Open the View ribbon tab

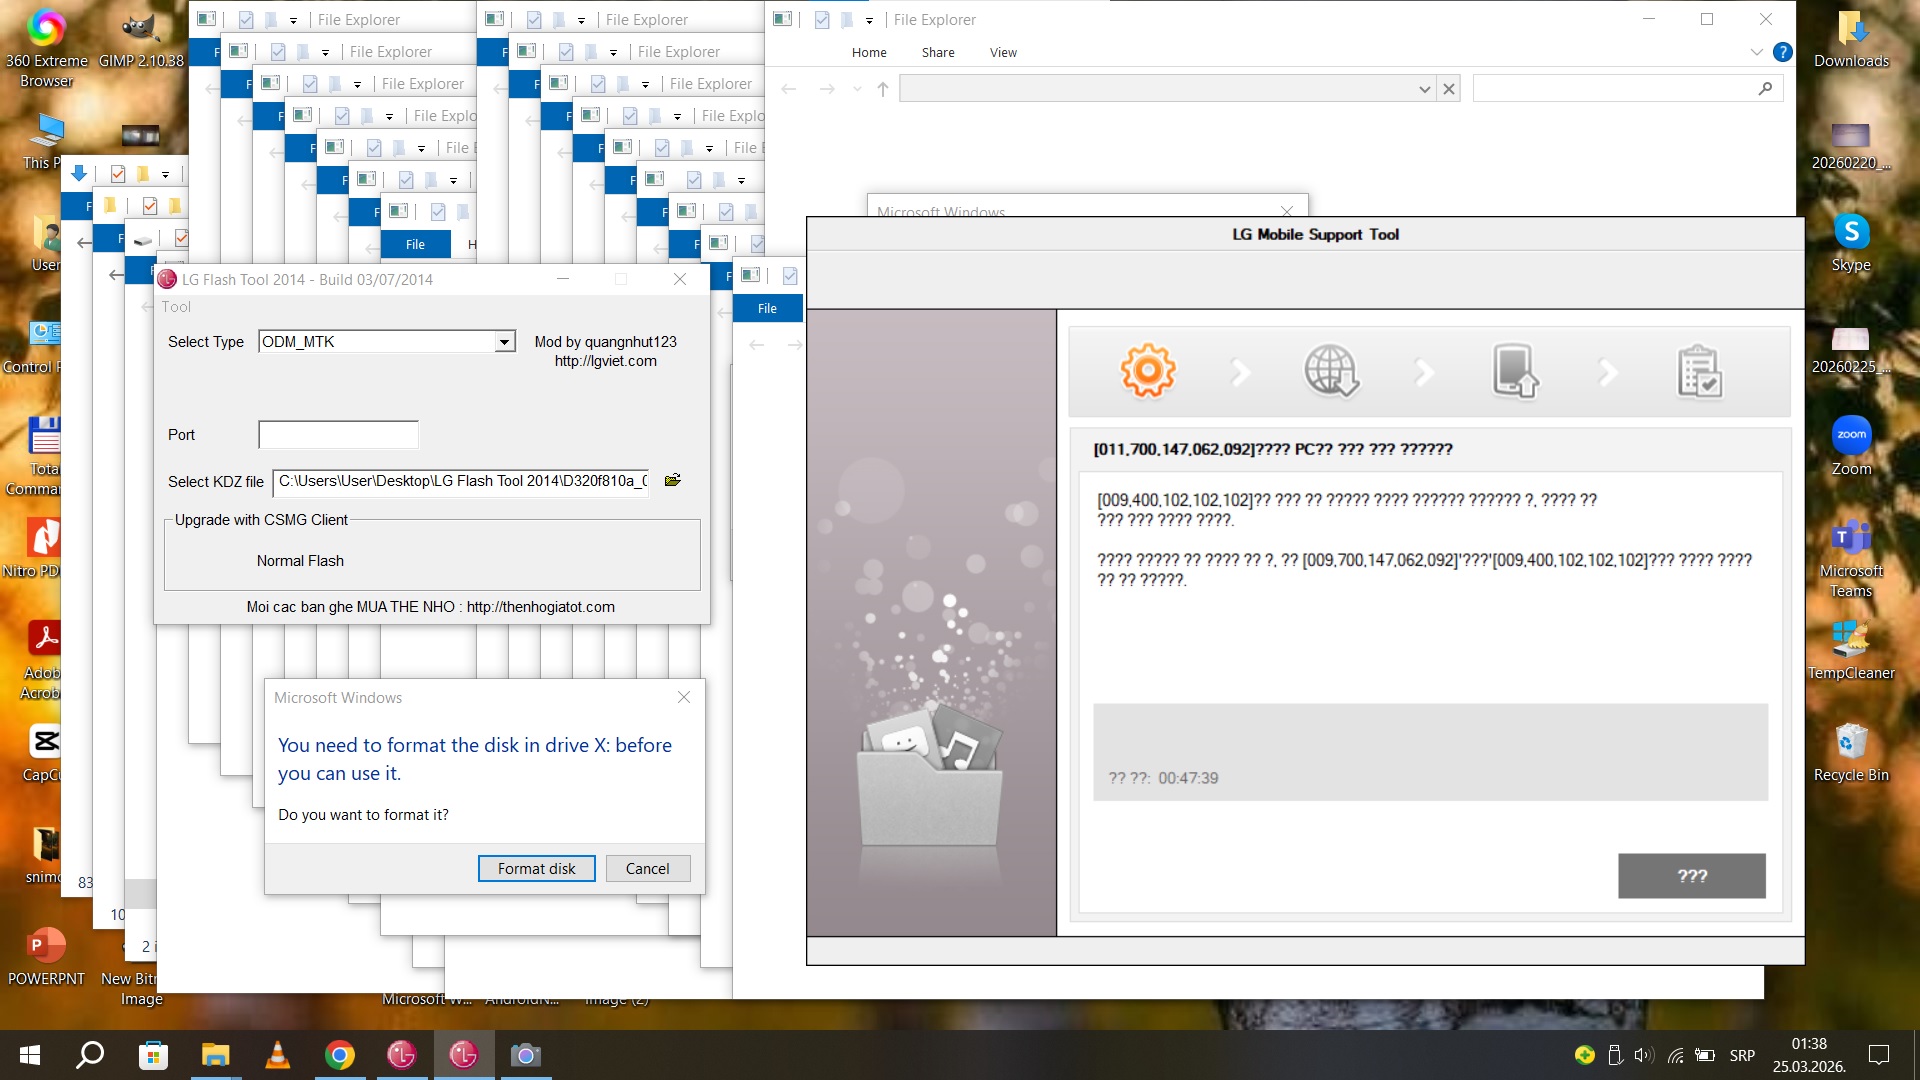[1002, 52]
